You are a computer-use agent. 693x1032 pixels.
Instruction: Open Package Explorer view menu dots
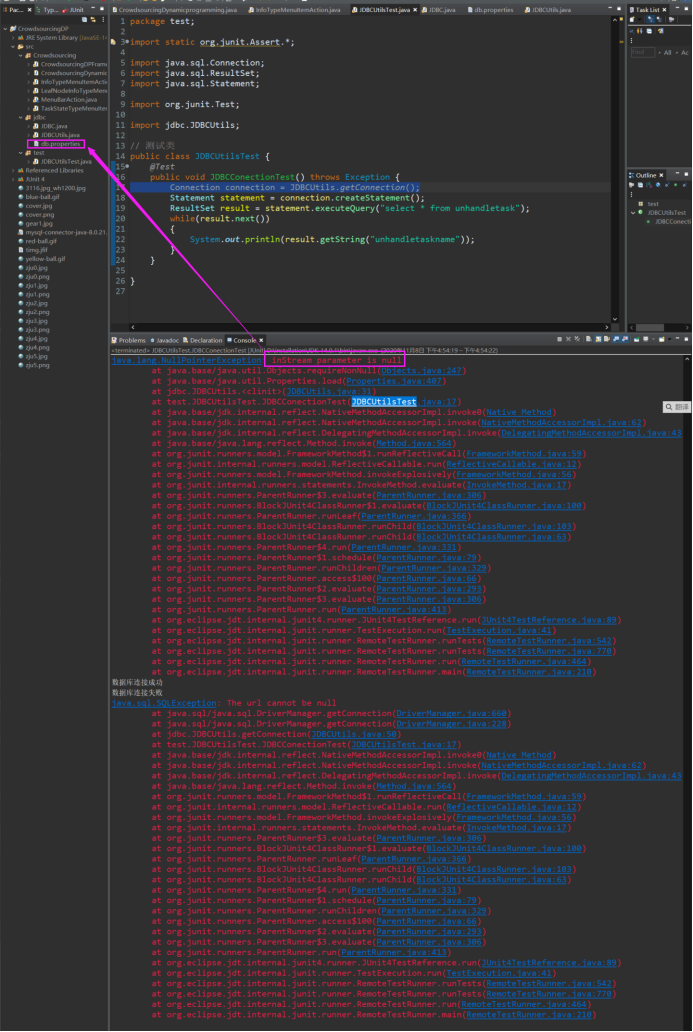103,20
